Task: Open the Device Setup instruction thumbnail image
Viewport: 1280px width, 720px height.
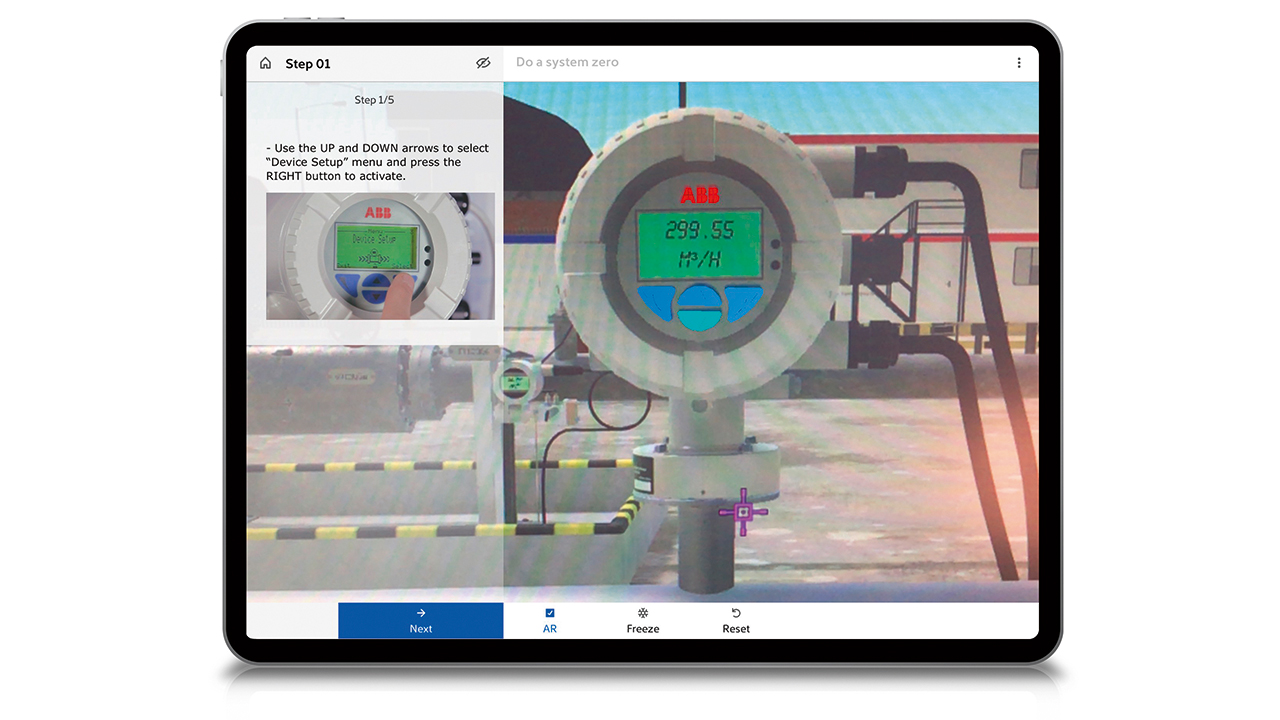Action: click(x=380, y=256)
